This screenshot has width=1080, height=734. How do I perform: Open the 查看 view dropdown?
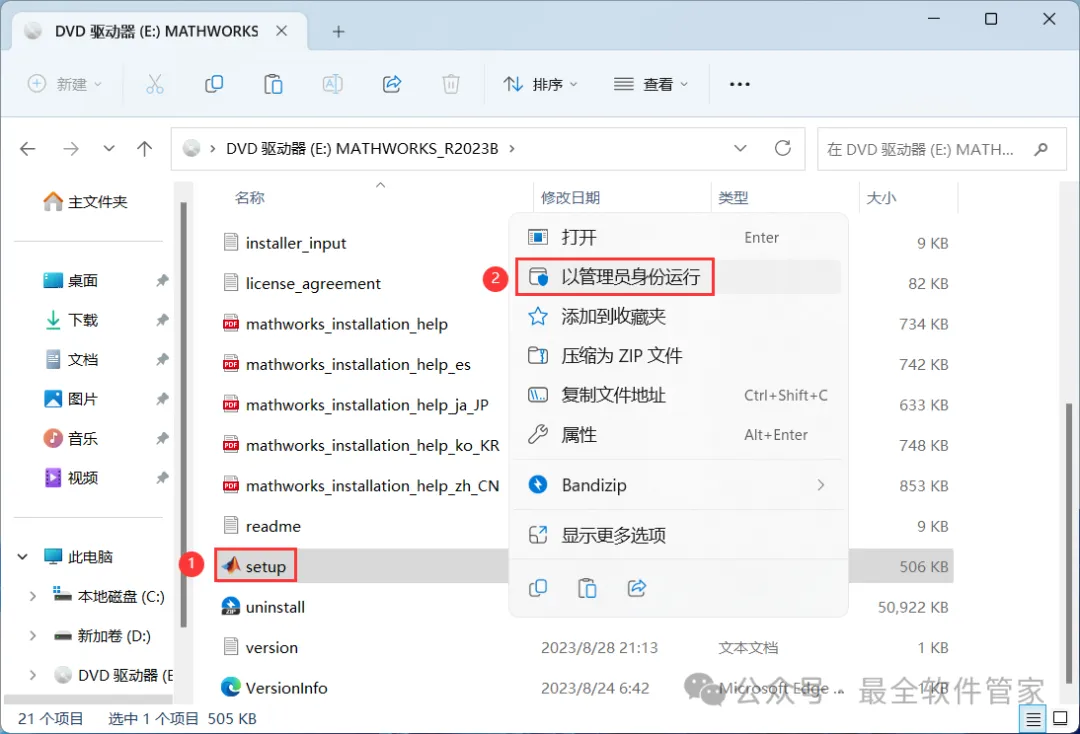click(x=651, y=84)
